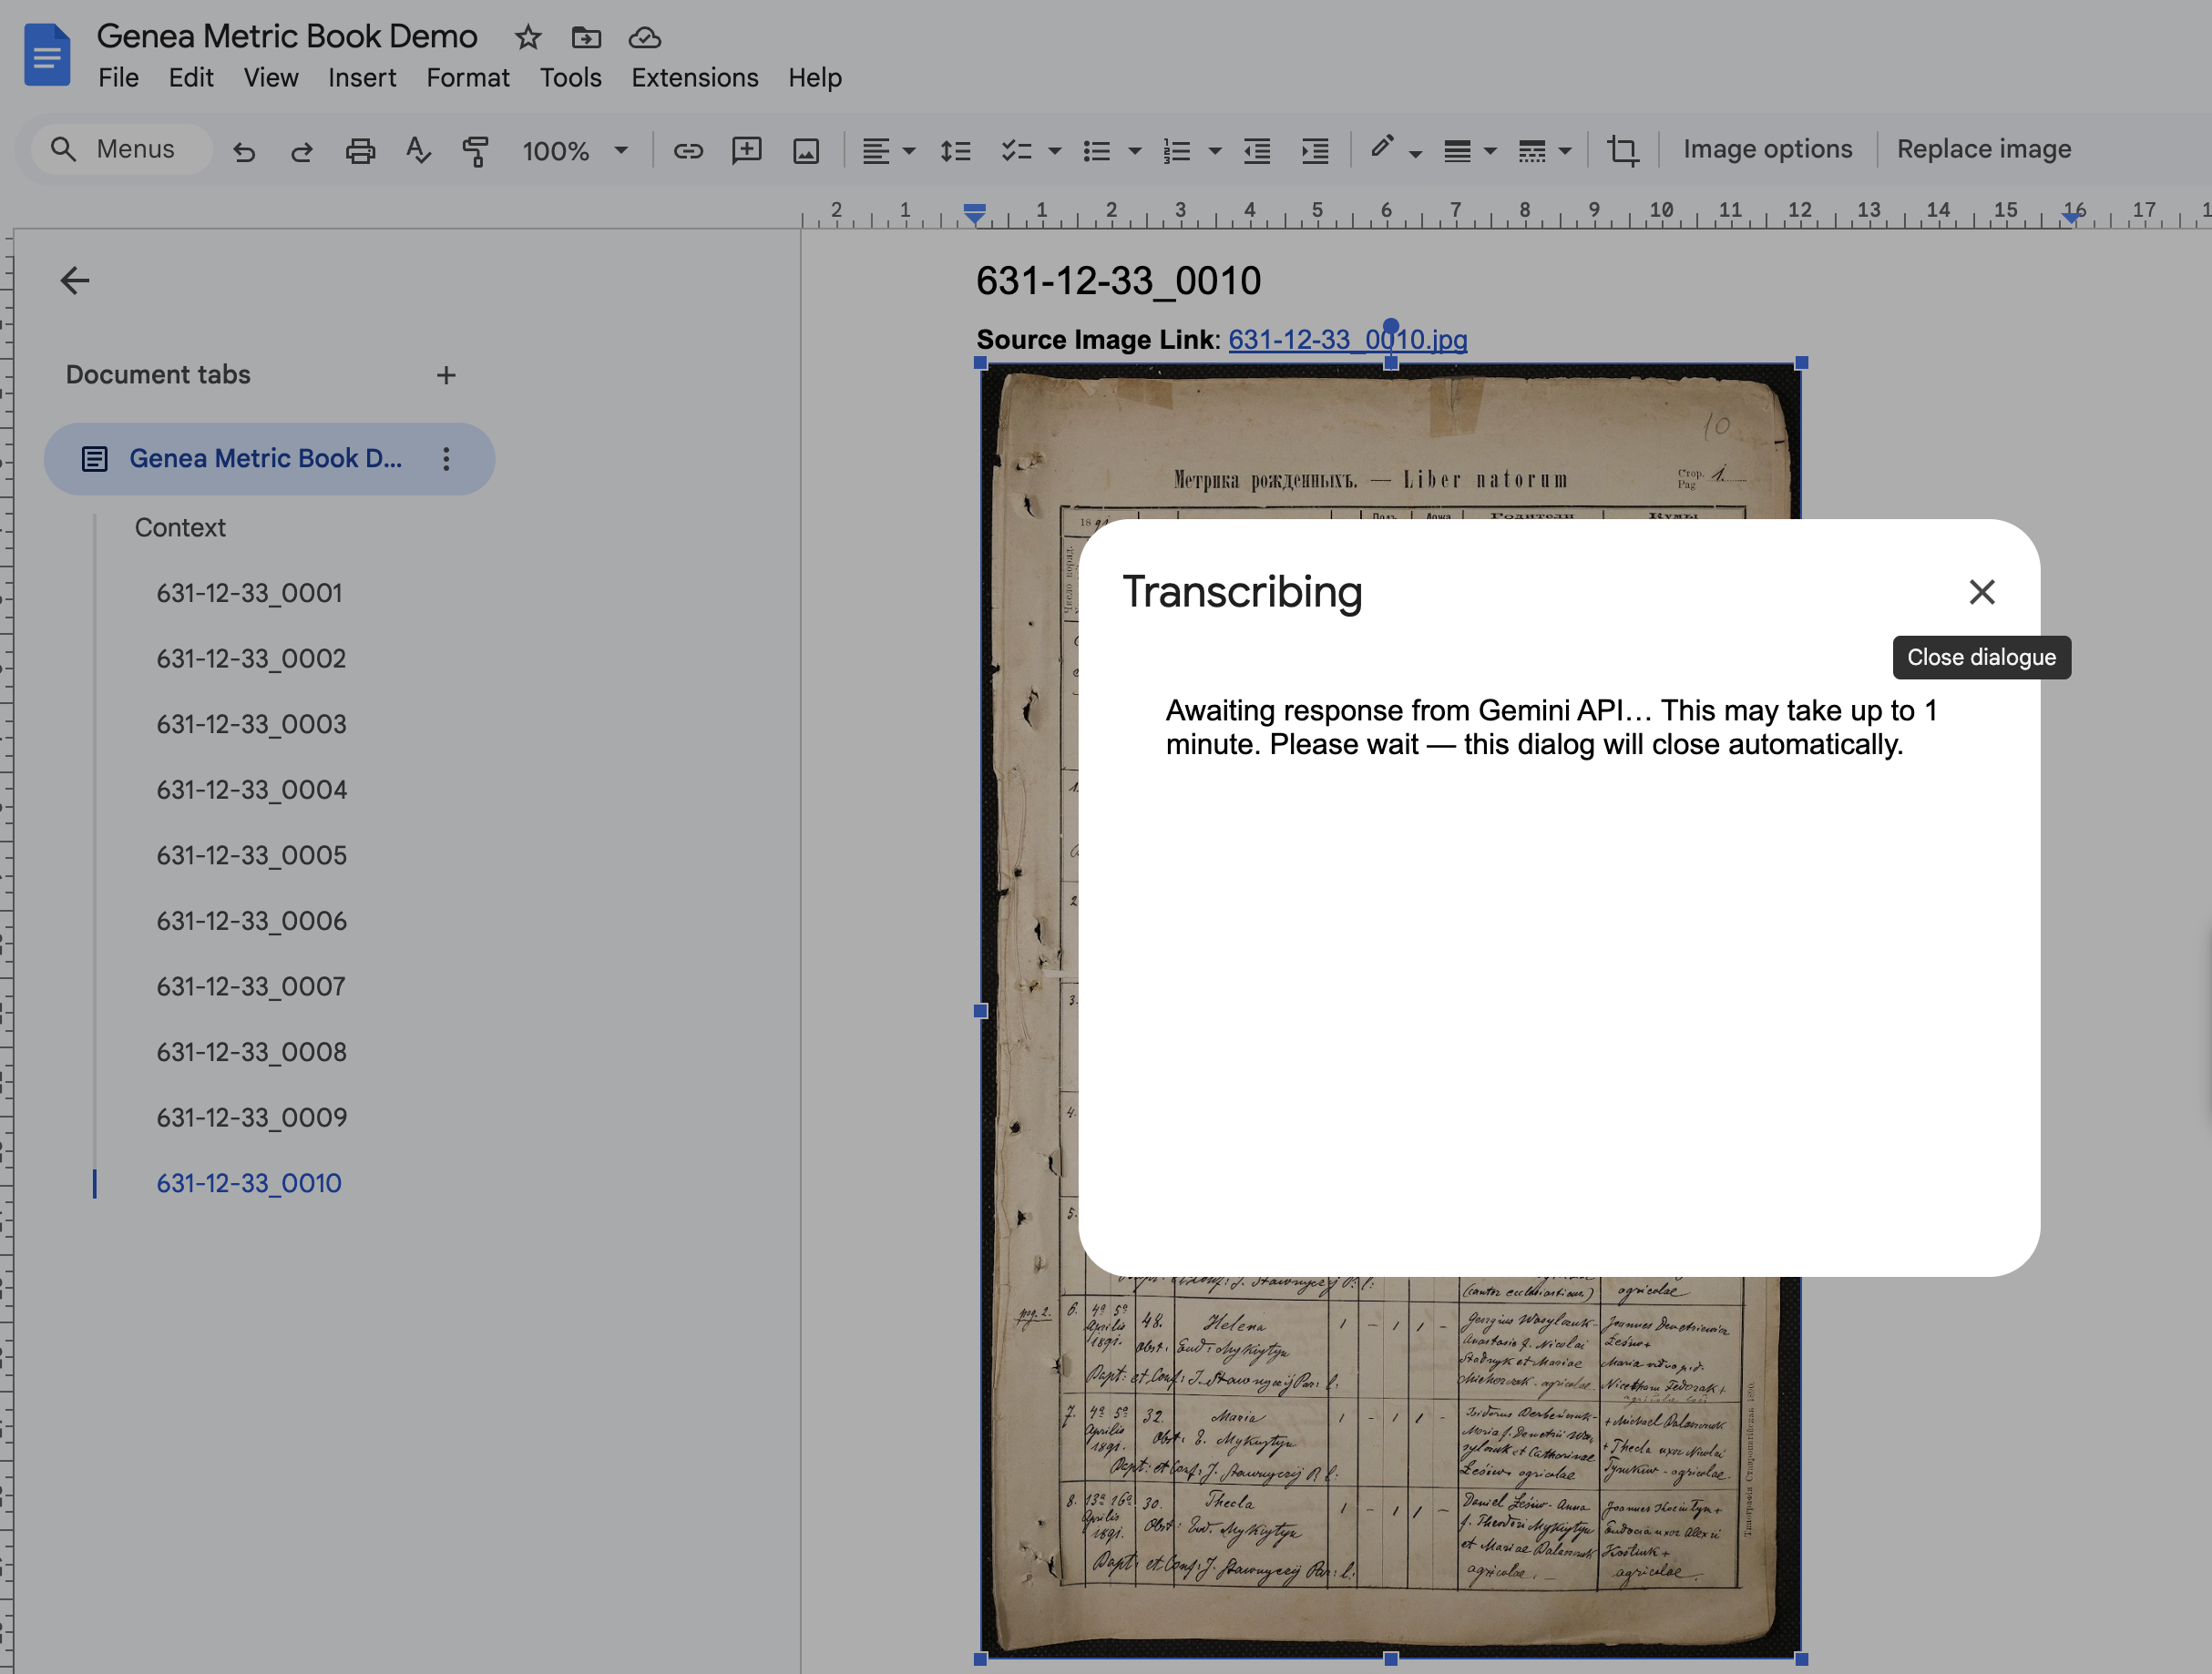Click the Google Docs home icon

[x=47, y=54]
